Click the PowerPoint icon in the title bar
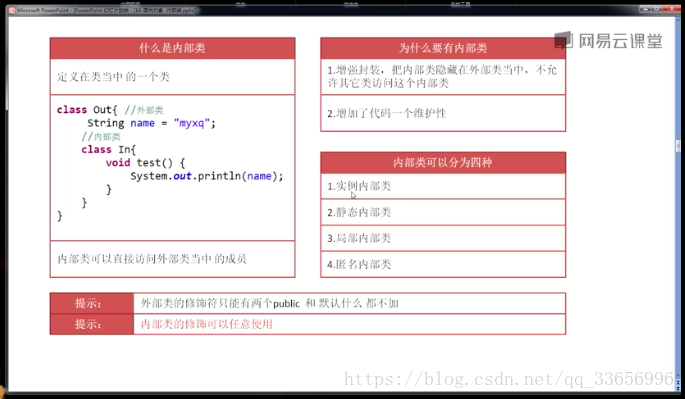This screenshot has height=399, width=685. (x=12, y=10)
